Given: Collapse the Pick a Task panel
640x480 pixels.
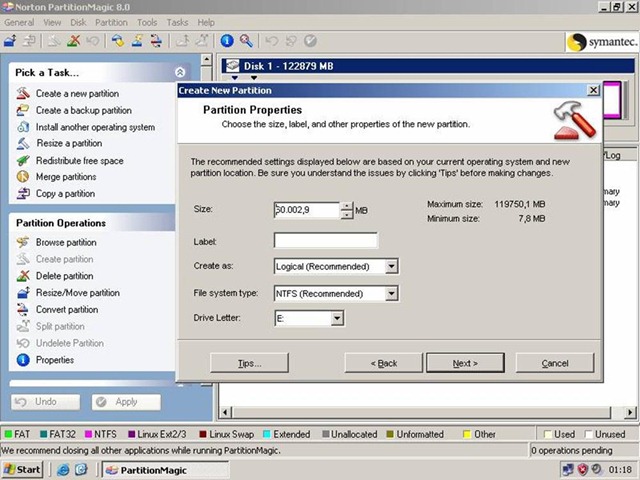Looking at the screenshot, I should click(x=180, y=72).
